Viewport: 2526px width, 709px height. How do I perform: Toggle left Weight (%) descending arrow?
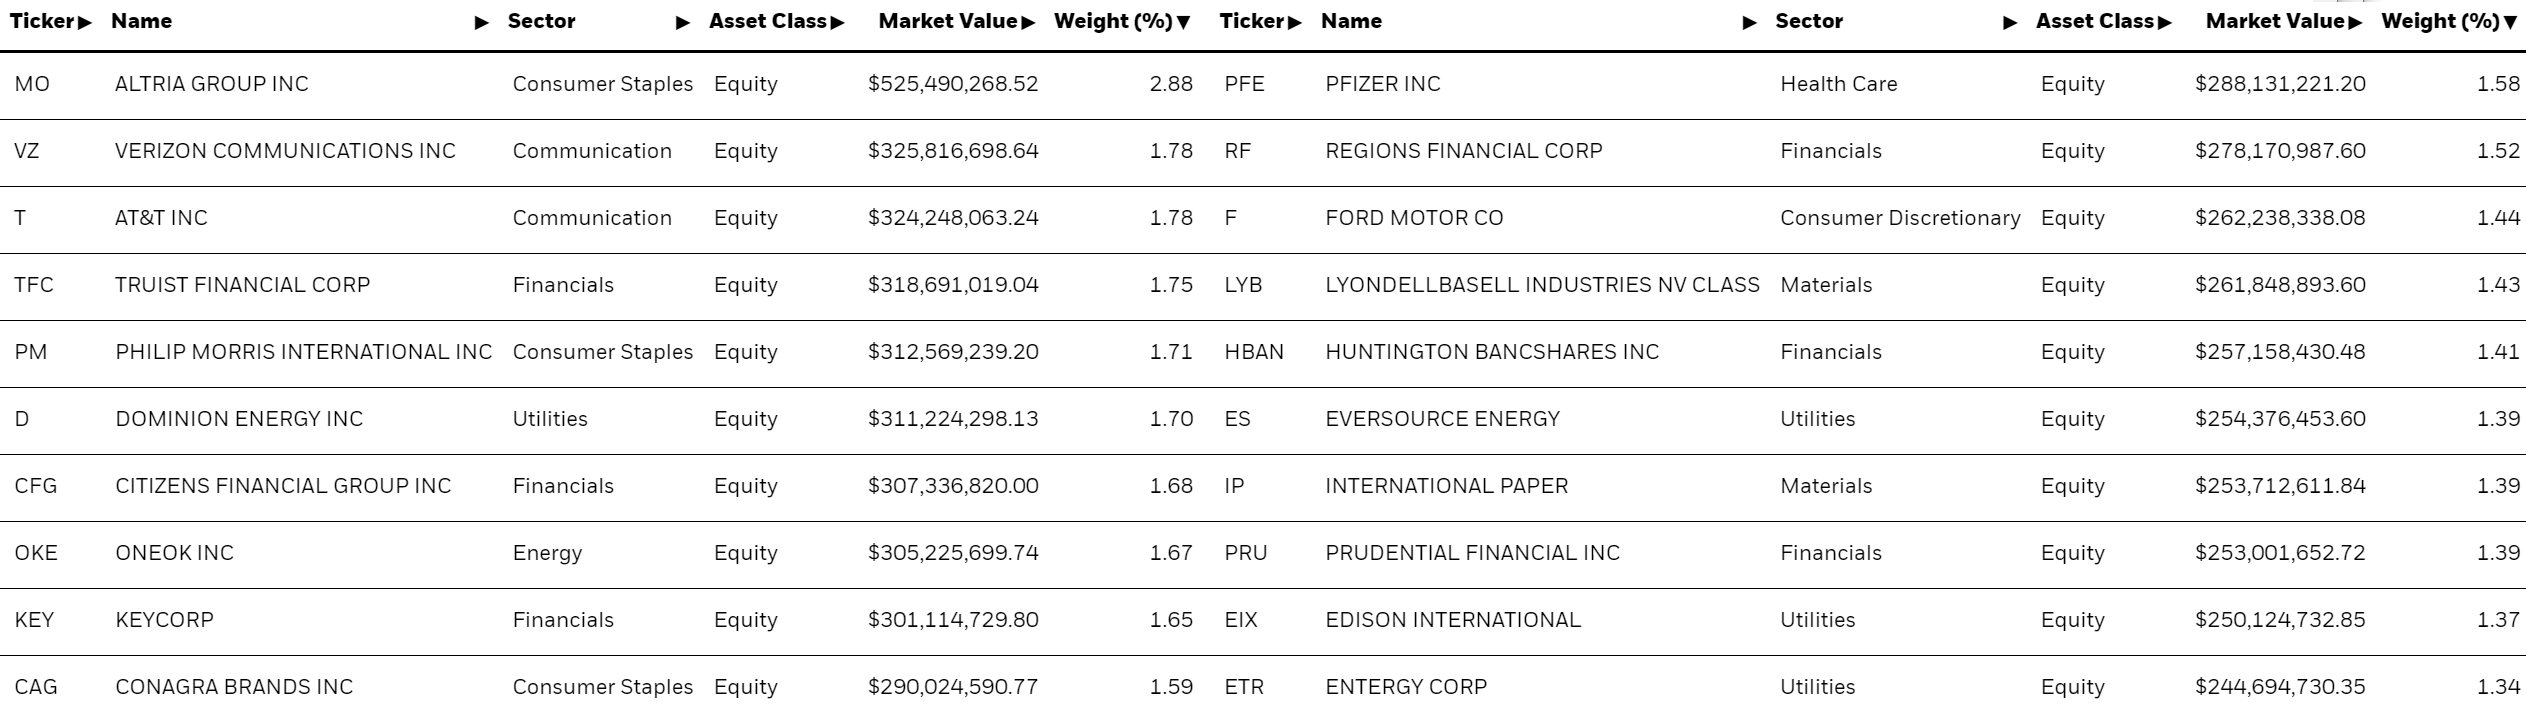click(x=1184, y=22)
